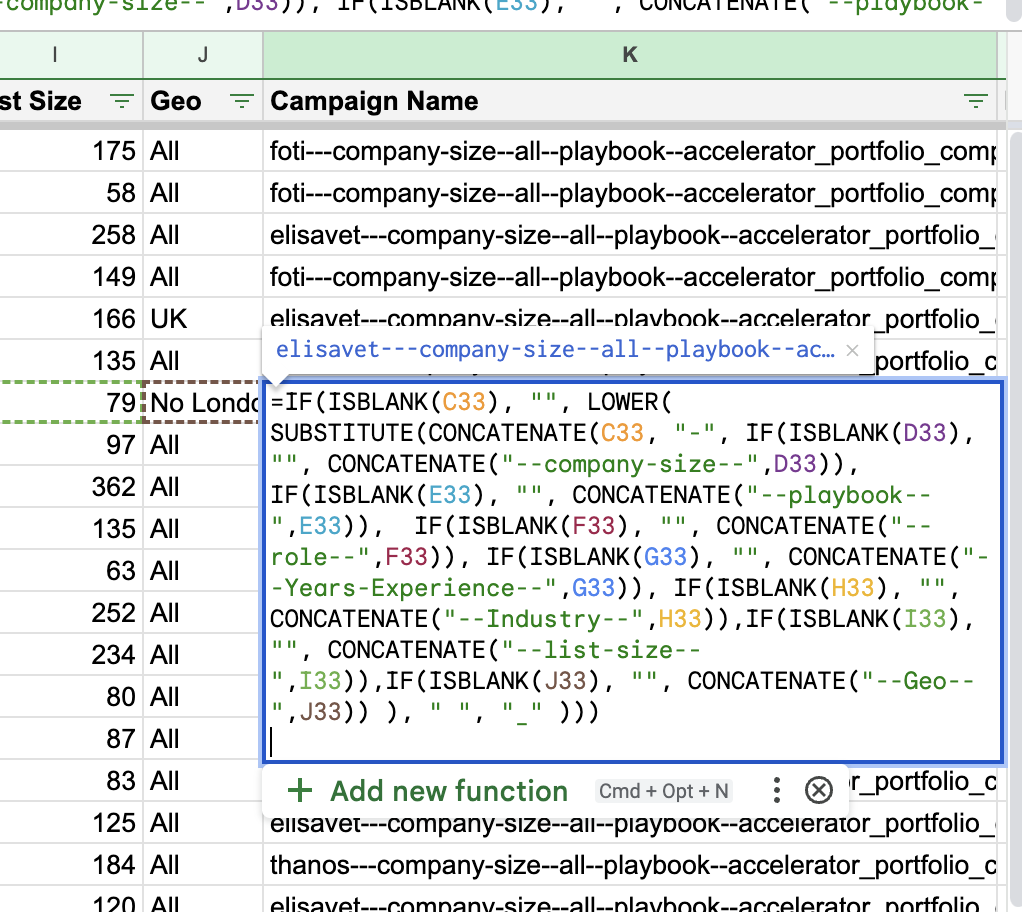The height and width of the screenshot is (912, 1022).
Task: Open the three-dot menu beside Add new function
Action: tap(776, 790)
